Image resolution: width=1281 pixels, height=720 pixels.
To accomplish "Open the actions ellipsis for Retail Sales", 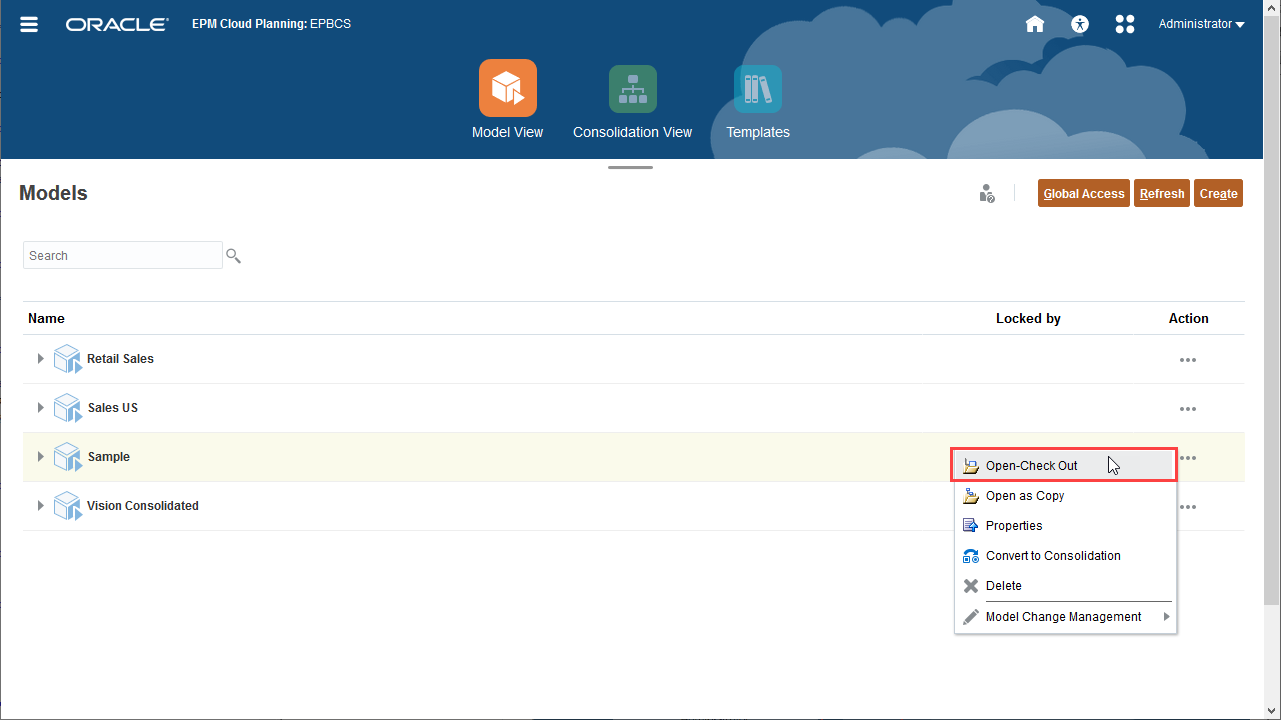I will 1187,359.
